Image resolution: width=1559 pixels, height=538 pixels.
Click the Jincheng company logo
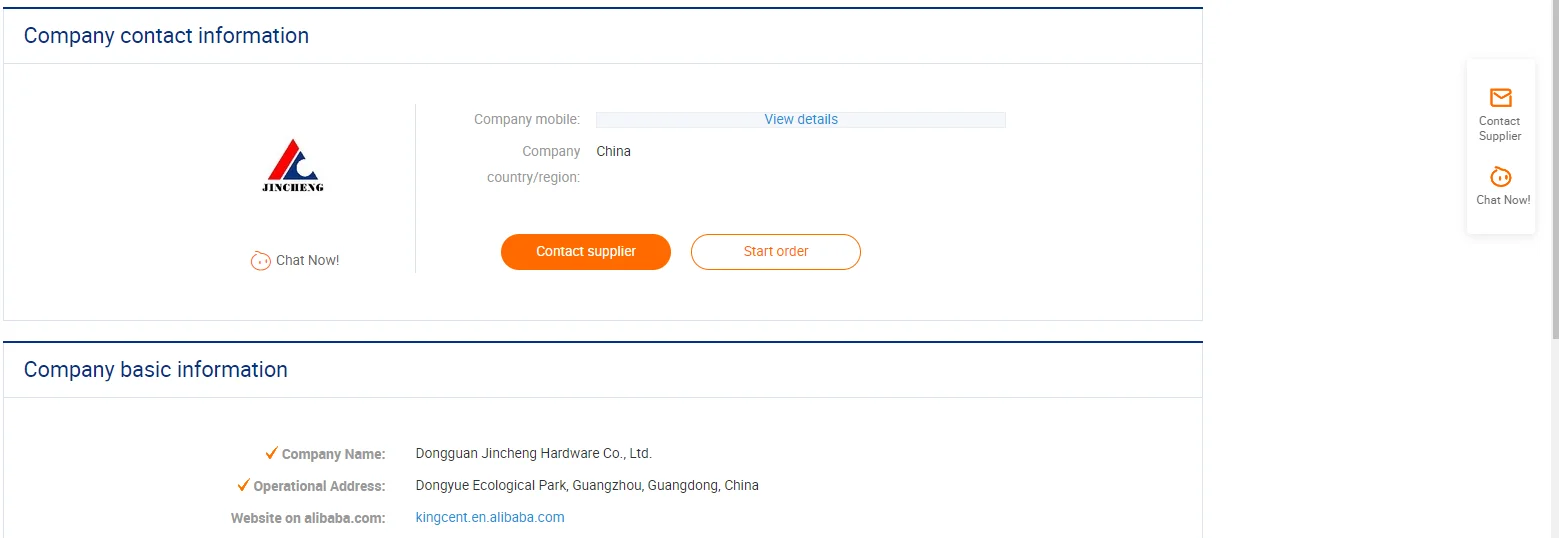pos(293,165)
